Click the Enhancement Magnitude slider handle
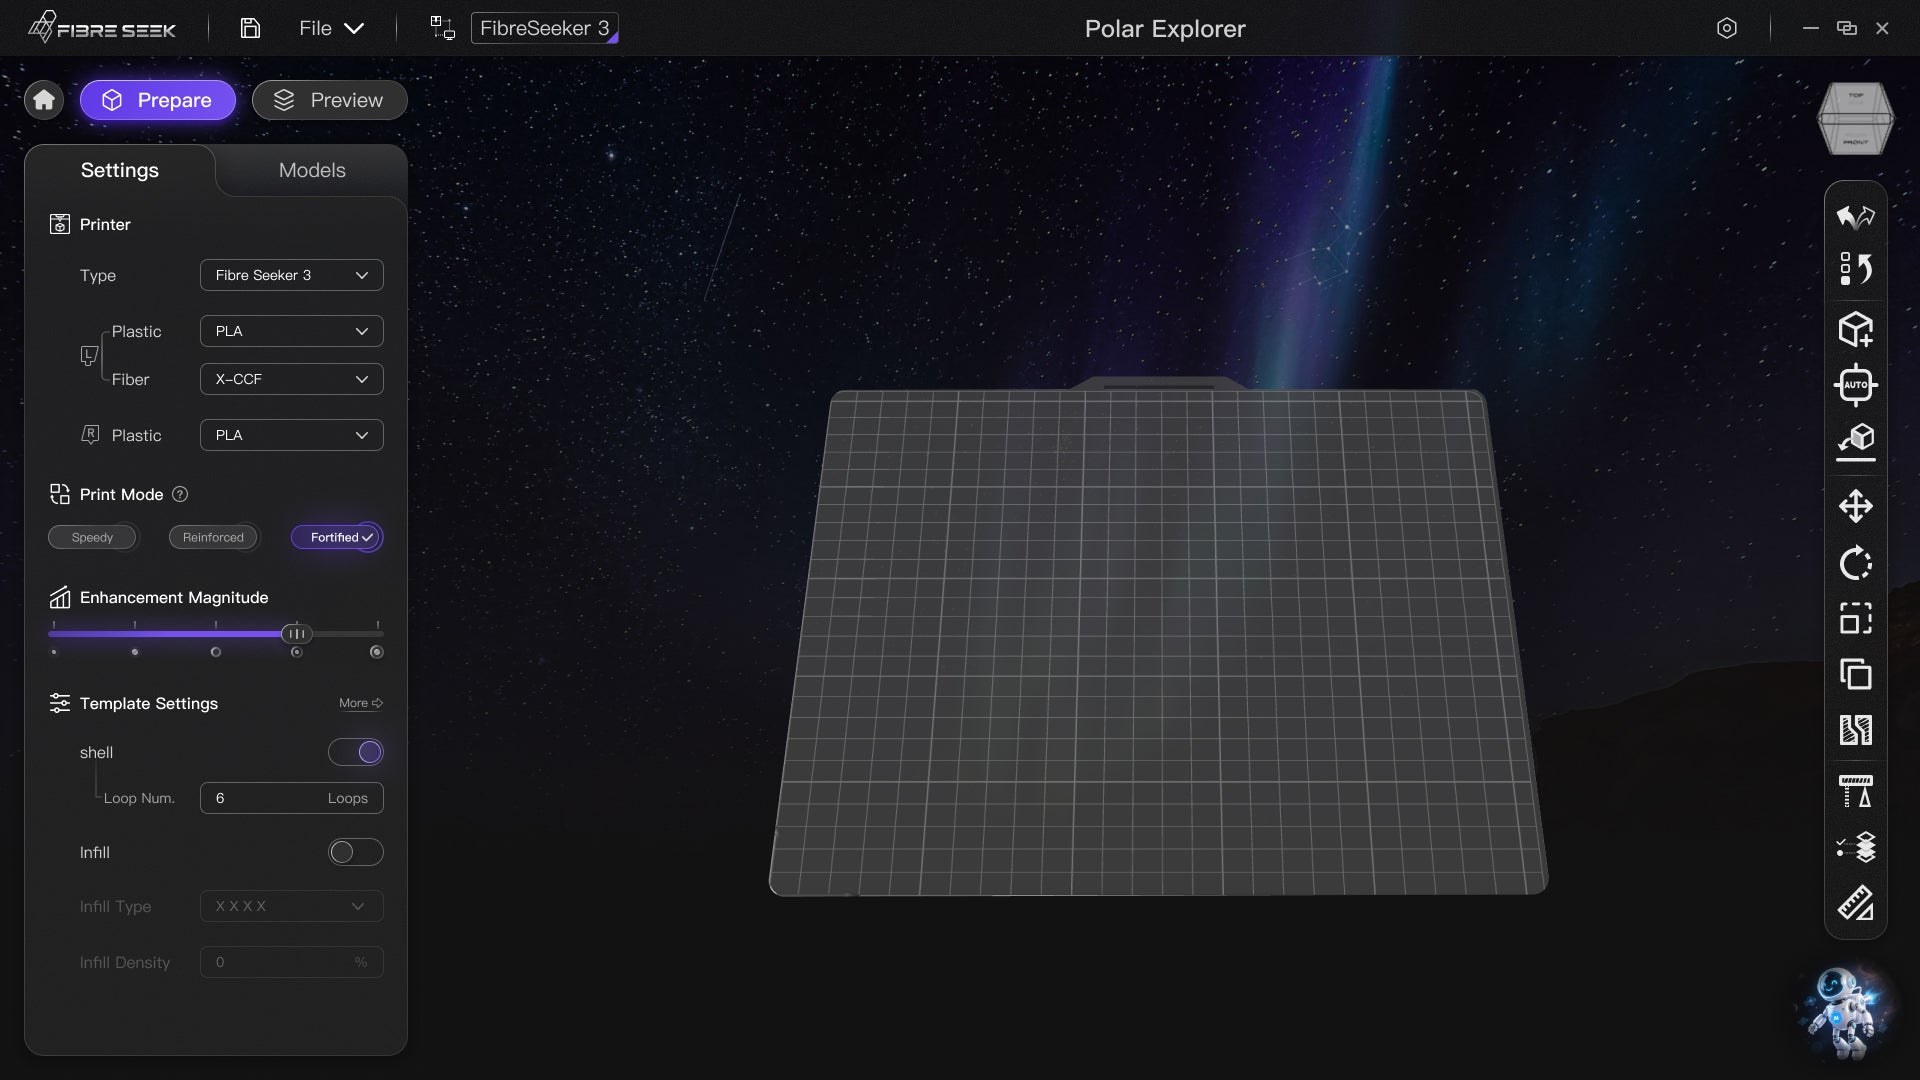Image resolution: width=1920 pixels, height=1080 pixels. click(x=296, y=634)
